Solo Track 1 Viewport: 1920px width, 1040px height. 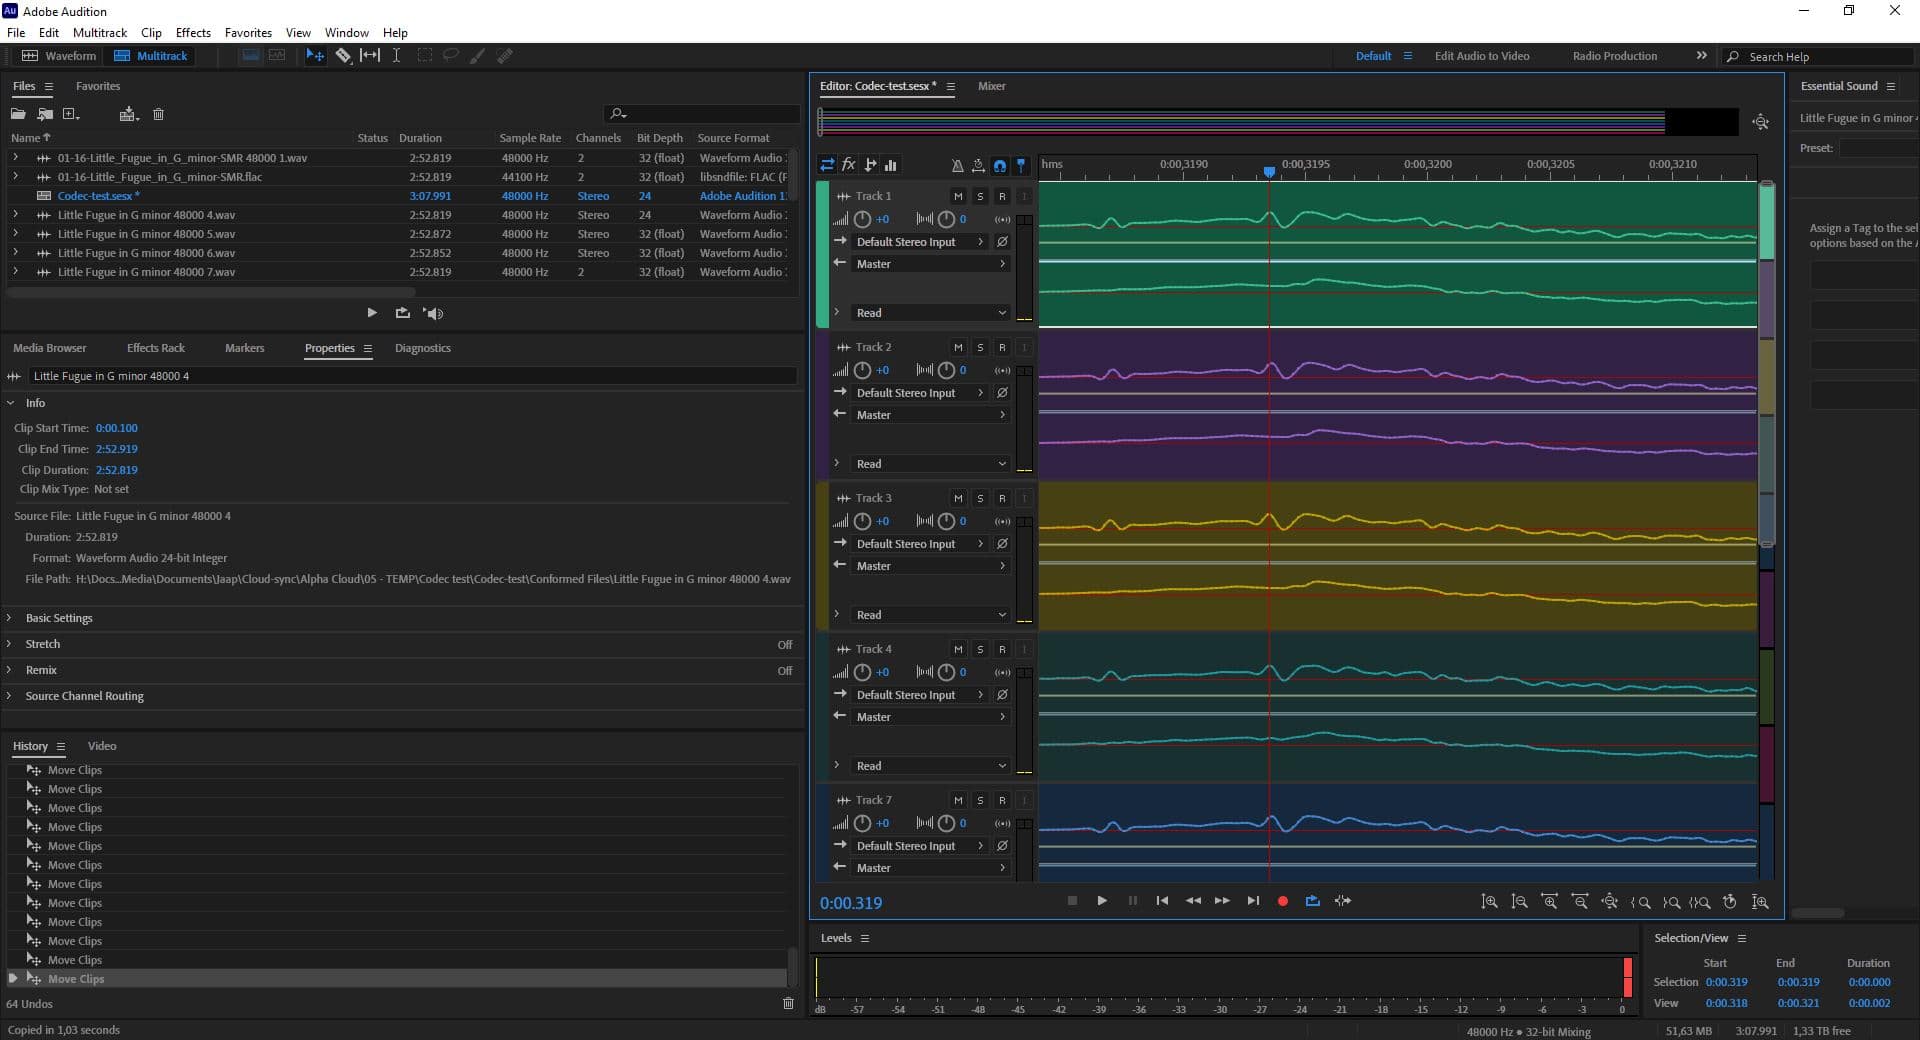(x=980, y=196)
